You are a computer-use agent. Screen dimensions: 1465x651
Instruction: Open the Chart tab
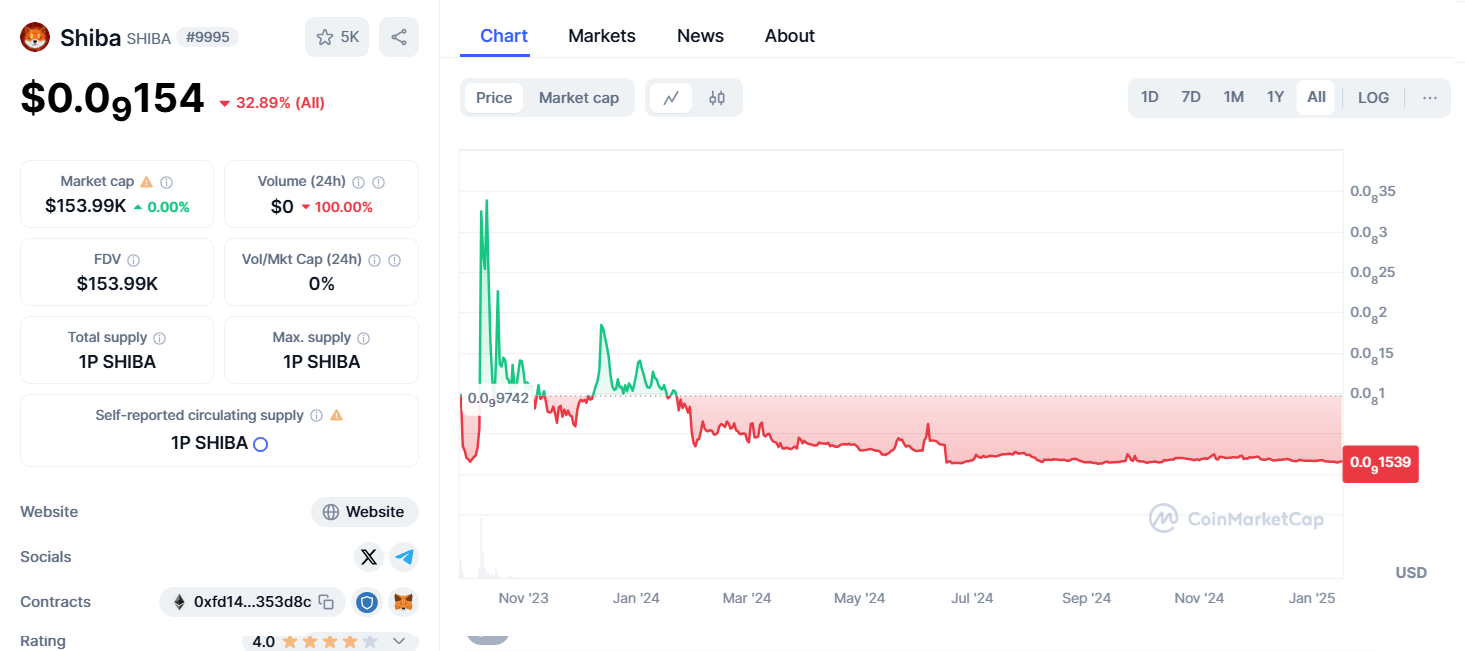pos(504,36)
